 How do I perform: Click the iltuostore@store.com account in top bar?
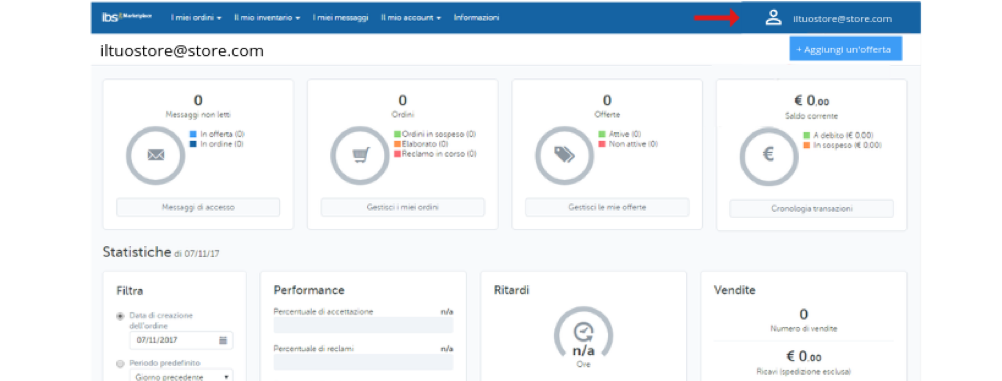click(842, 19)
